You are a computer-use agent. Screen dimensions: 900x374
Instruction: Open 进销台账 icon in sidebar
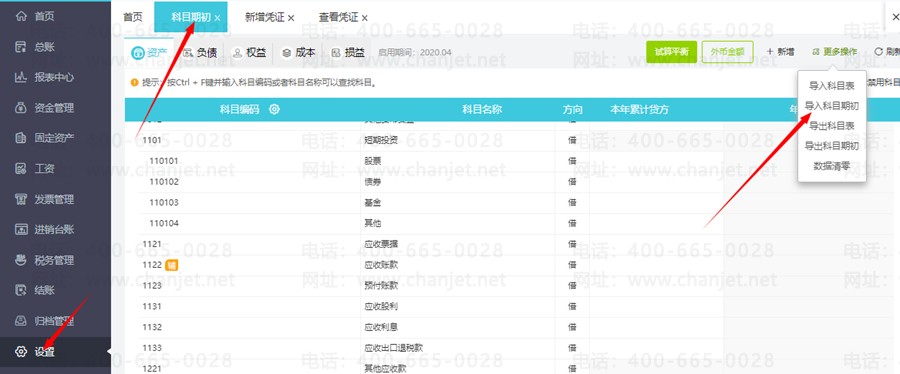[x=21, y=229]
